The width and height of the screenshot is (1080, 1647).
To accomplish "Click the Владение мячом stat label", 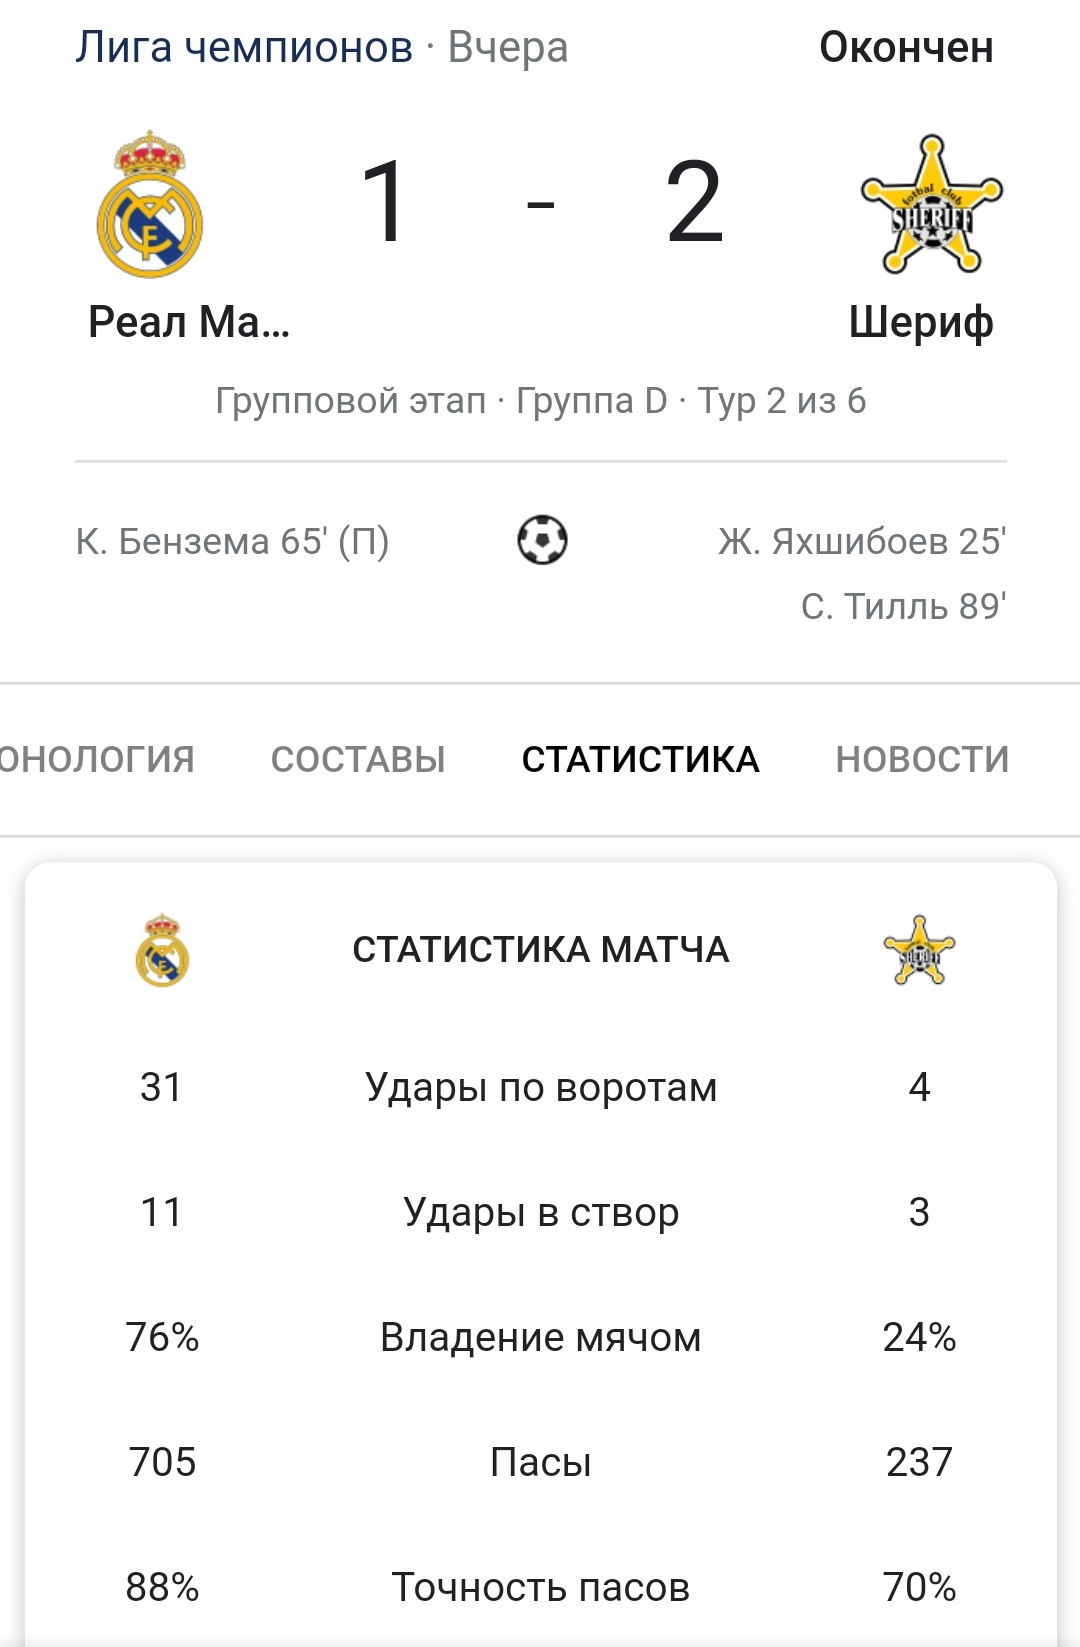I will pos(540,1337).
